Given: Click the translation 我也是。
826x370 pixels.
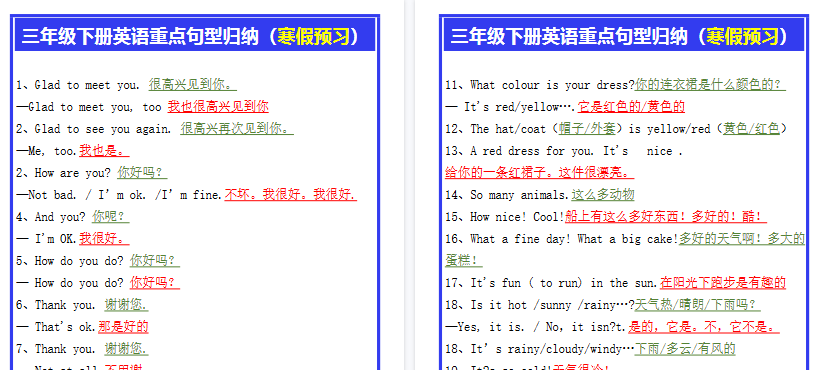Looking at the screenshot, I should pyautogui.click(x=104, y=151).
